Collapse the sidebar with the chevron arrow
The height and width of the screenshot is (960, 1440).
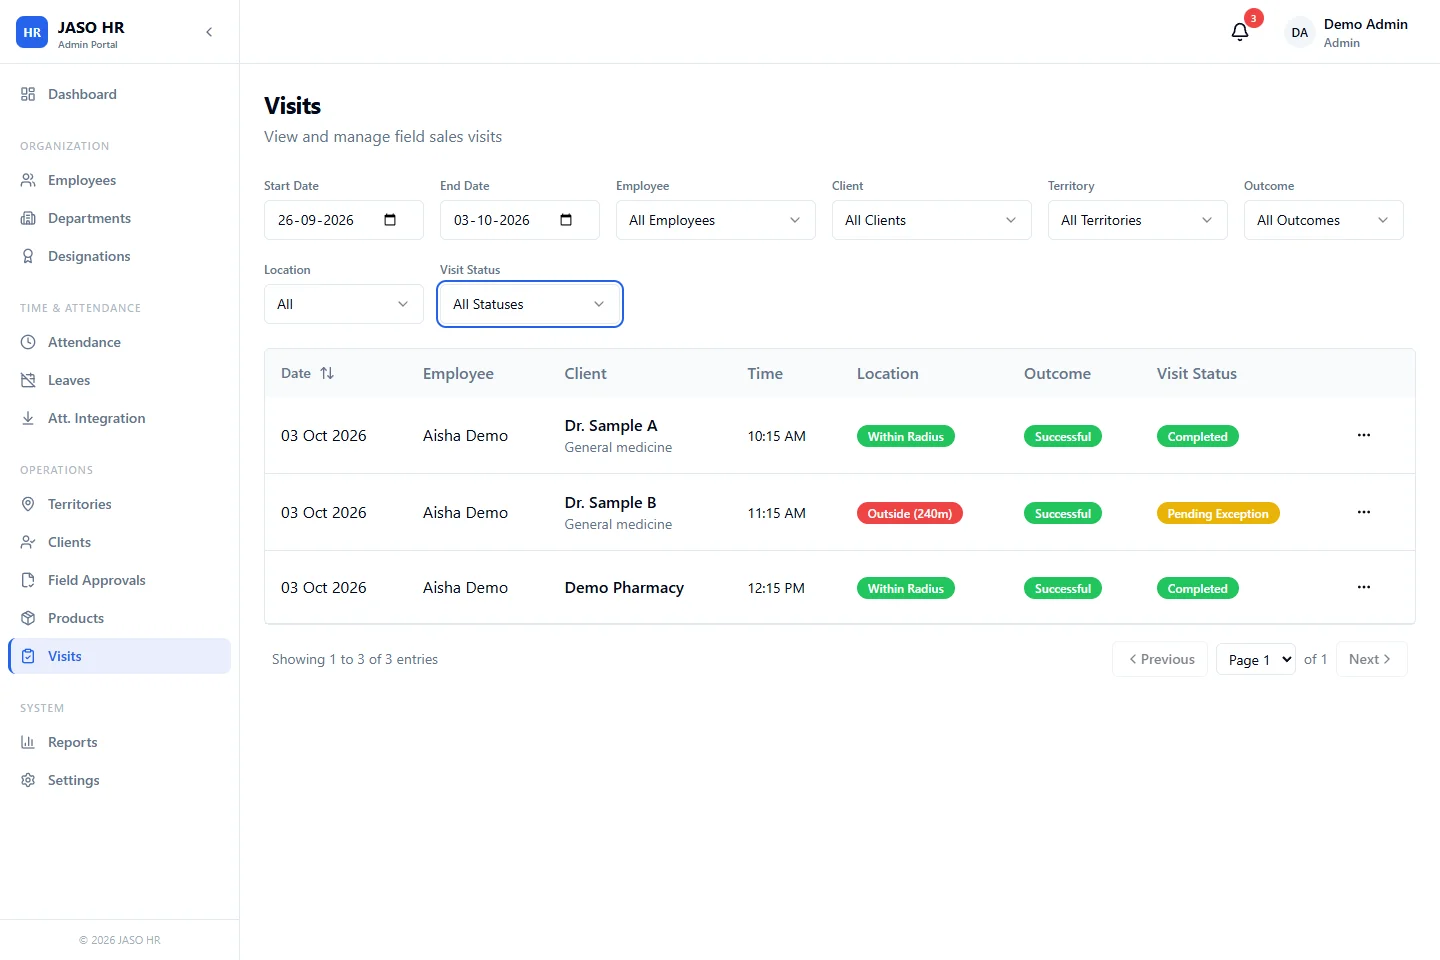(x=209, y=32)
